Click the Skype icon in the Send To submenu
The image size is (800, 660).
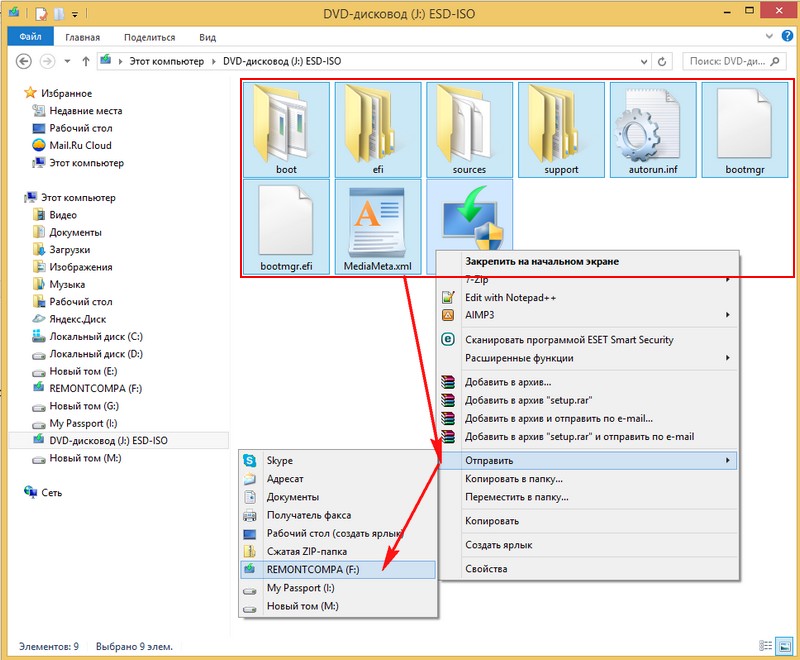point(249,461)
